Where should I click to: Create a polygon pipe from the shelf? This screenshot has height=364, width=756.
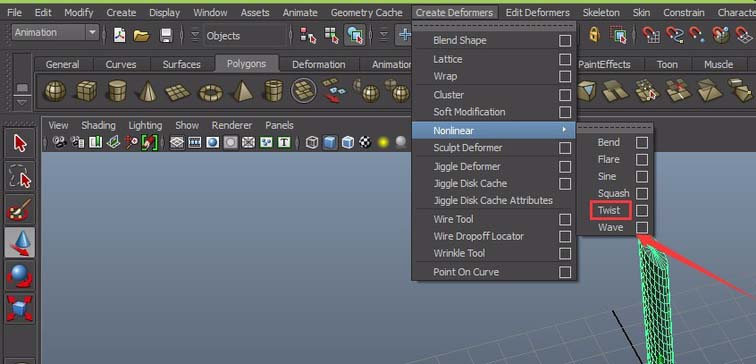coord(273,91)
